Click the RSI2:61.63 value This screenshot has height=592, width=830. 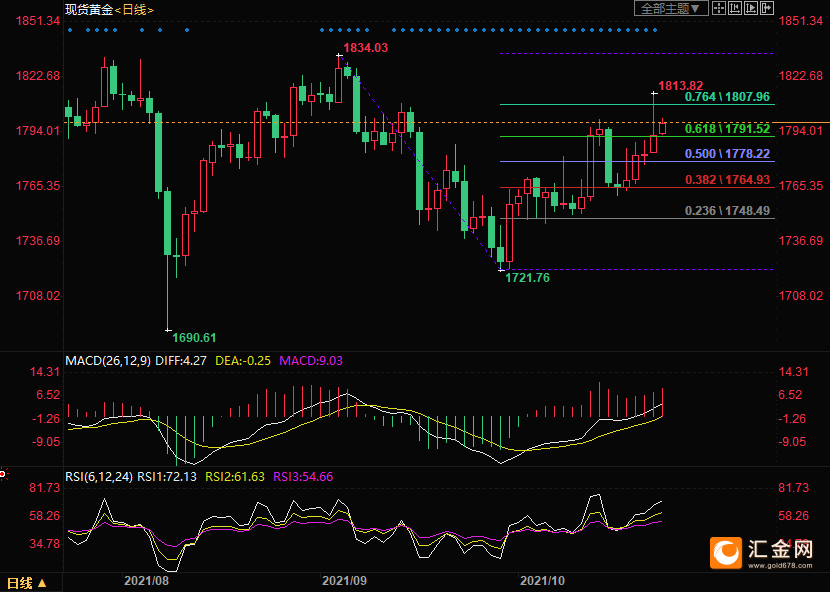pos(235,477)
